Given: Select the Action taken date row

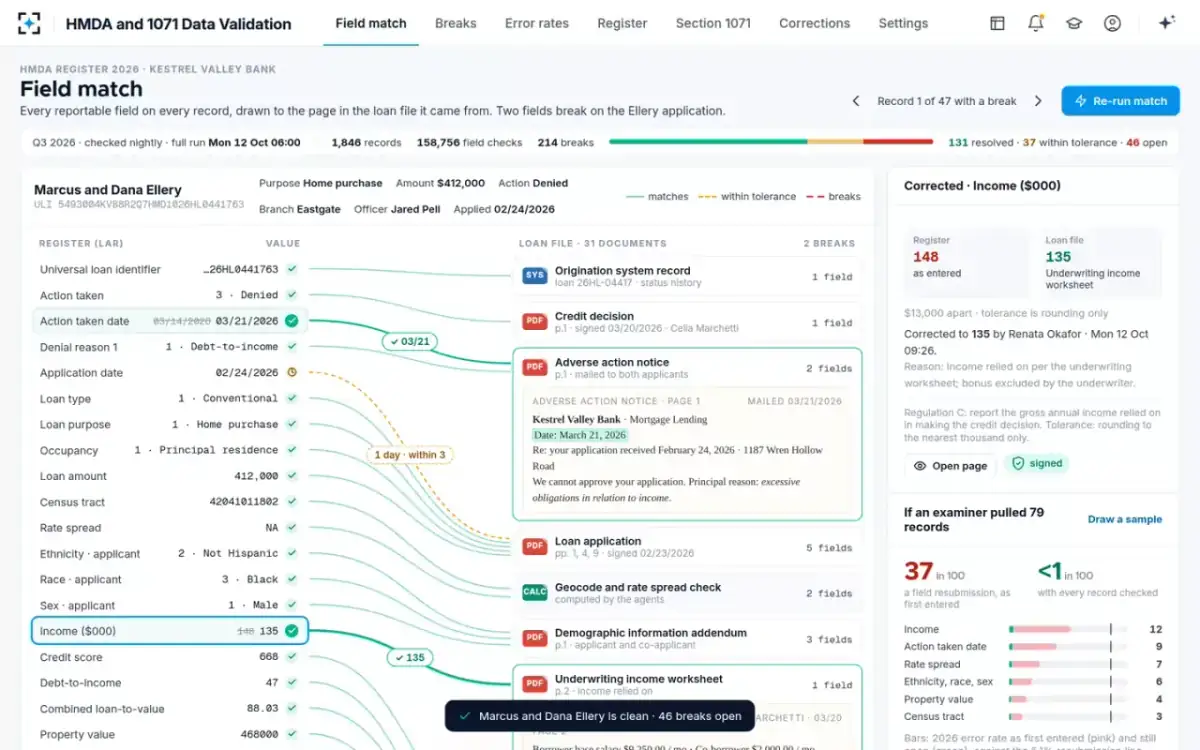Looking at the screenshot, I should [170, 321].
